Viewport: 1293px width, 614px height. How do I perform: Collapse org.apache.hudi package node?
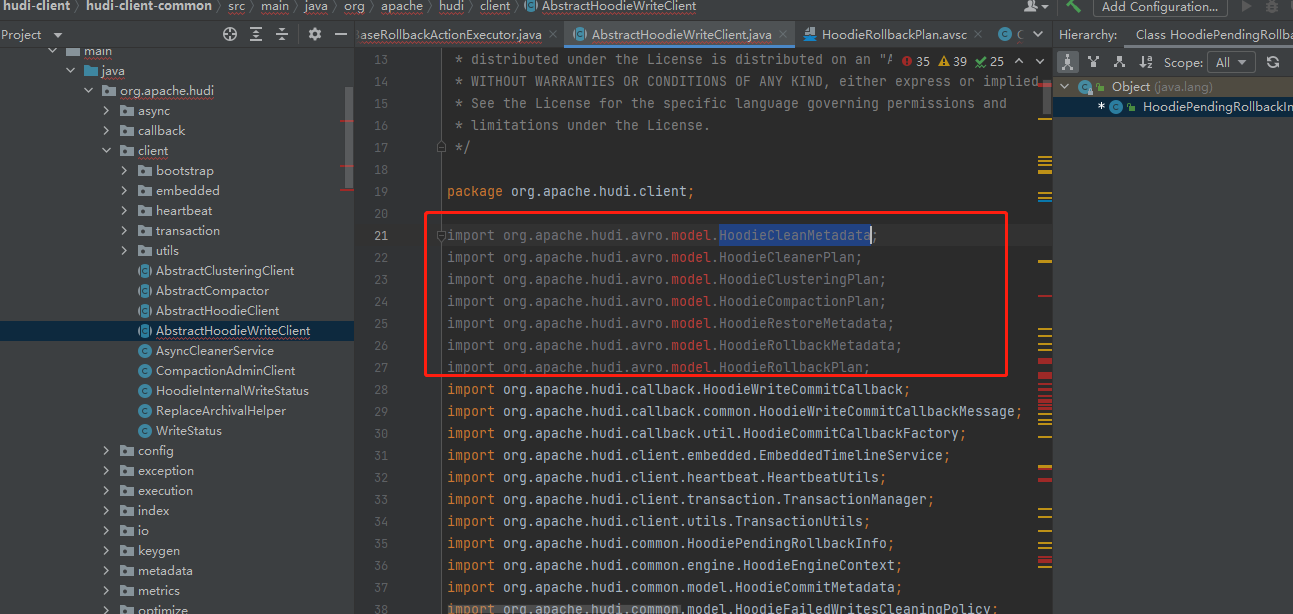pyautogui.click(x=89, y=91)
